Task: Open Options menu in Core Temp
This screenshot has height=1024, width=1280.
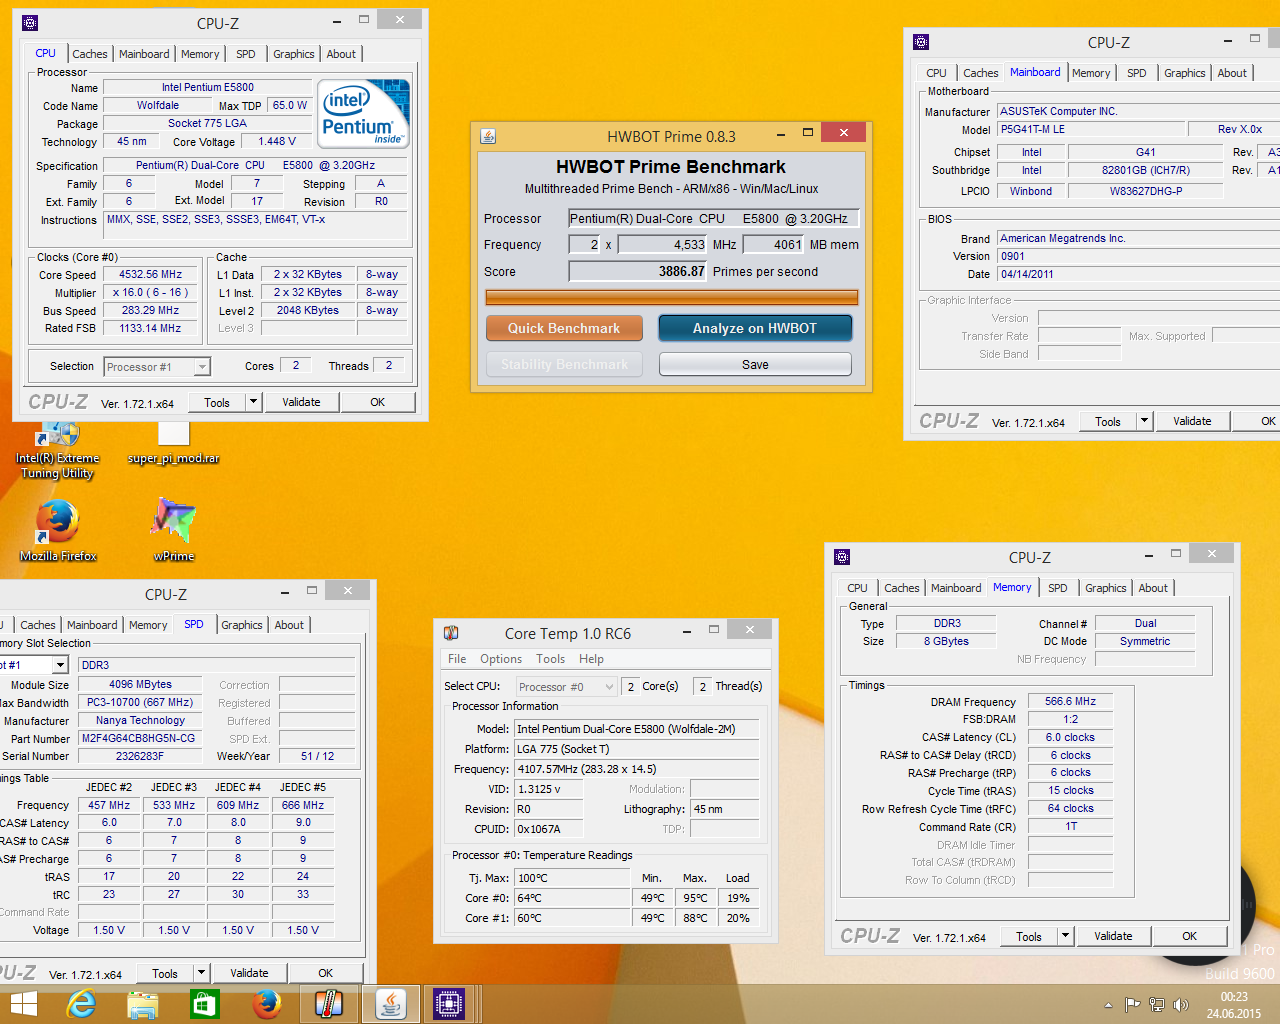Action: 501,659
